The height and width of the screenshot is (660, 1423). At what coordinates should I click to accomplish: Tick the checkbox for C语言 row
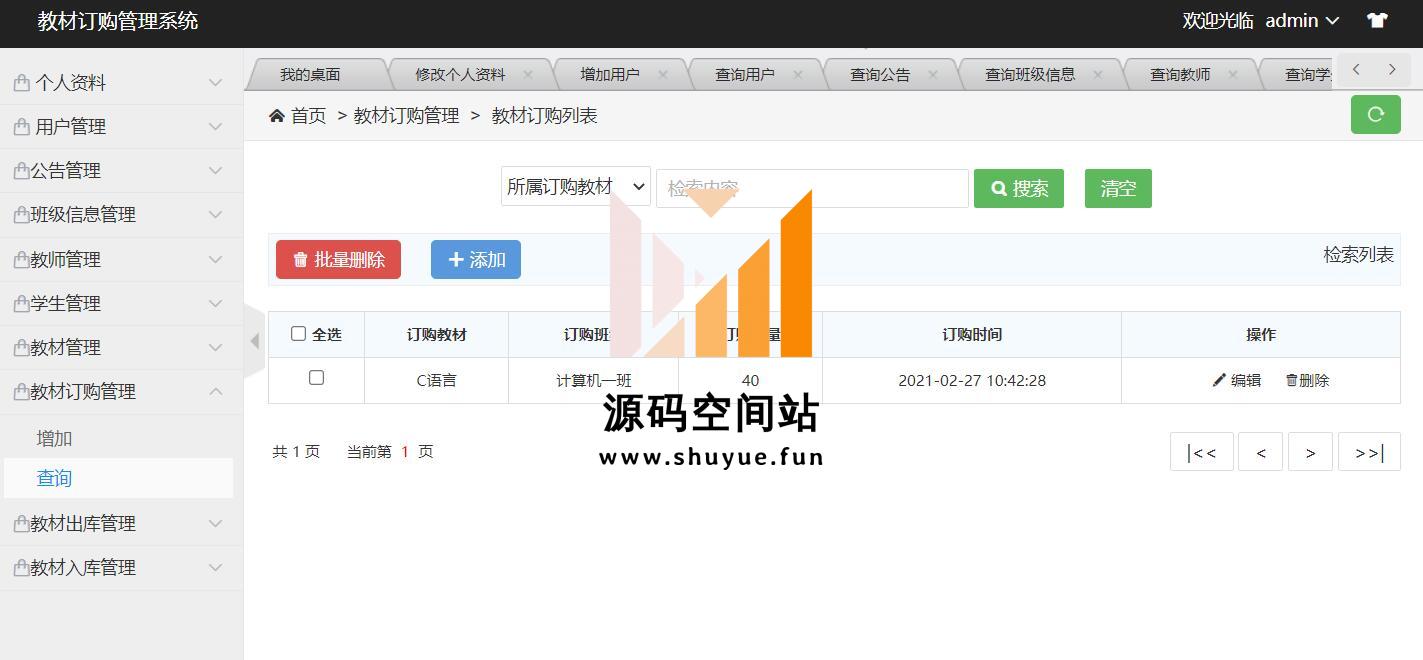coord(316,377)
